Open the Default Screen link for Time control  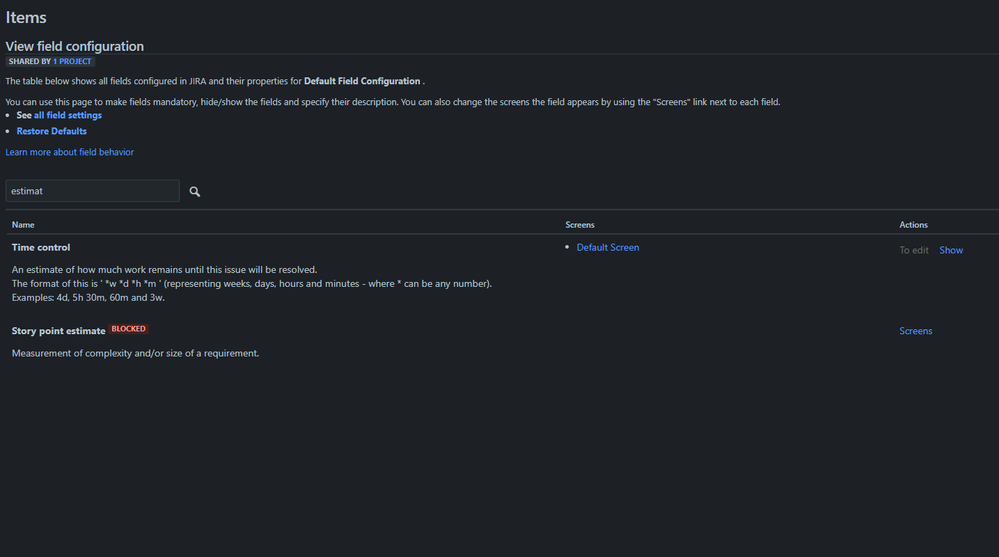(x=608, y=247)
